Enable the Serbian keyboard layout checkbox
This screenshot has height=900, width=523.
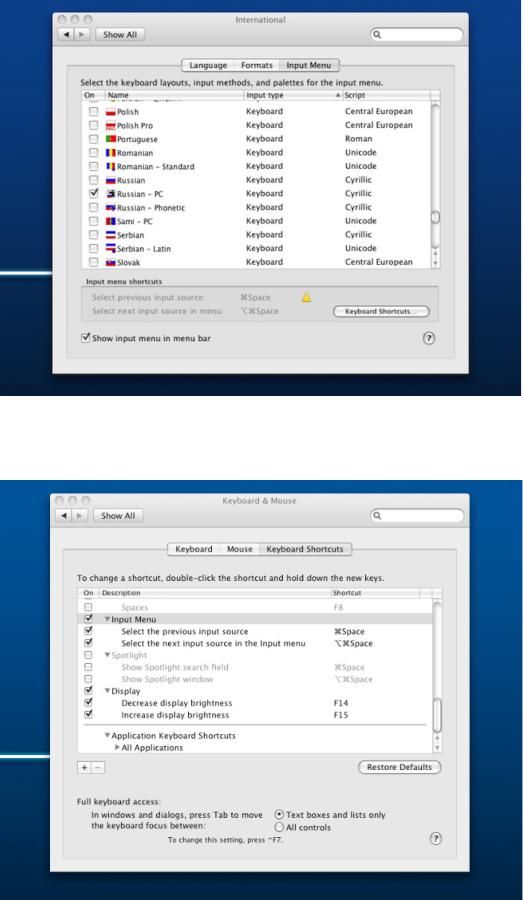94,235
